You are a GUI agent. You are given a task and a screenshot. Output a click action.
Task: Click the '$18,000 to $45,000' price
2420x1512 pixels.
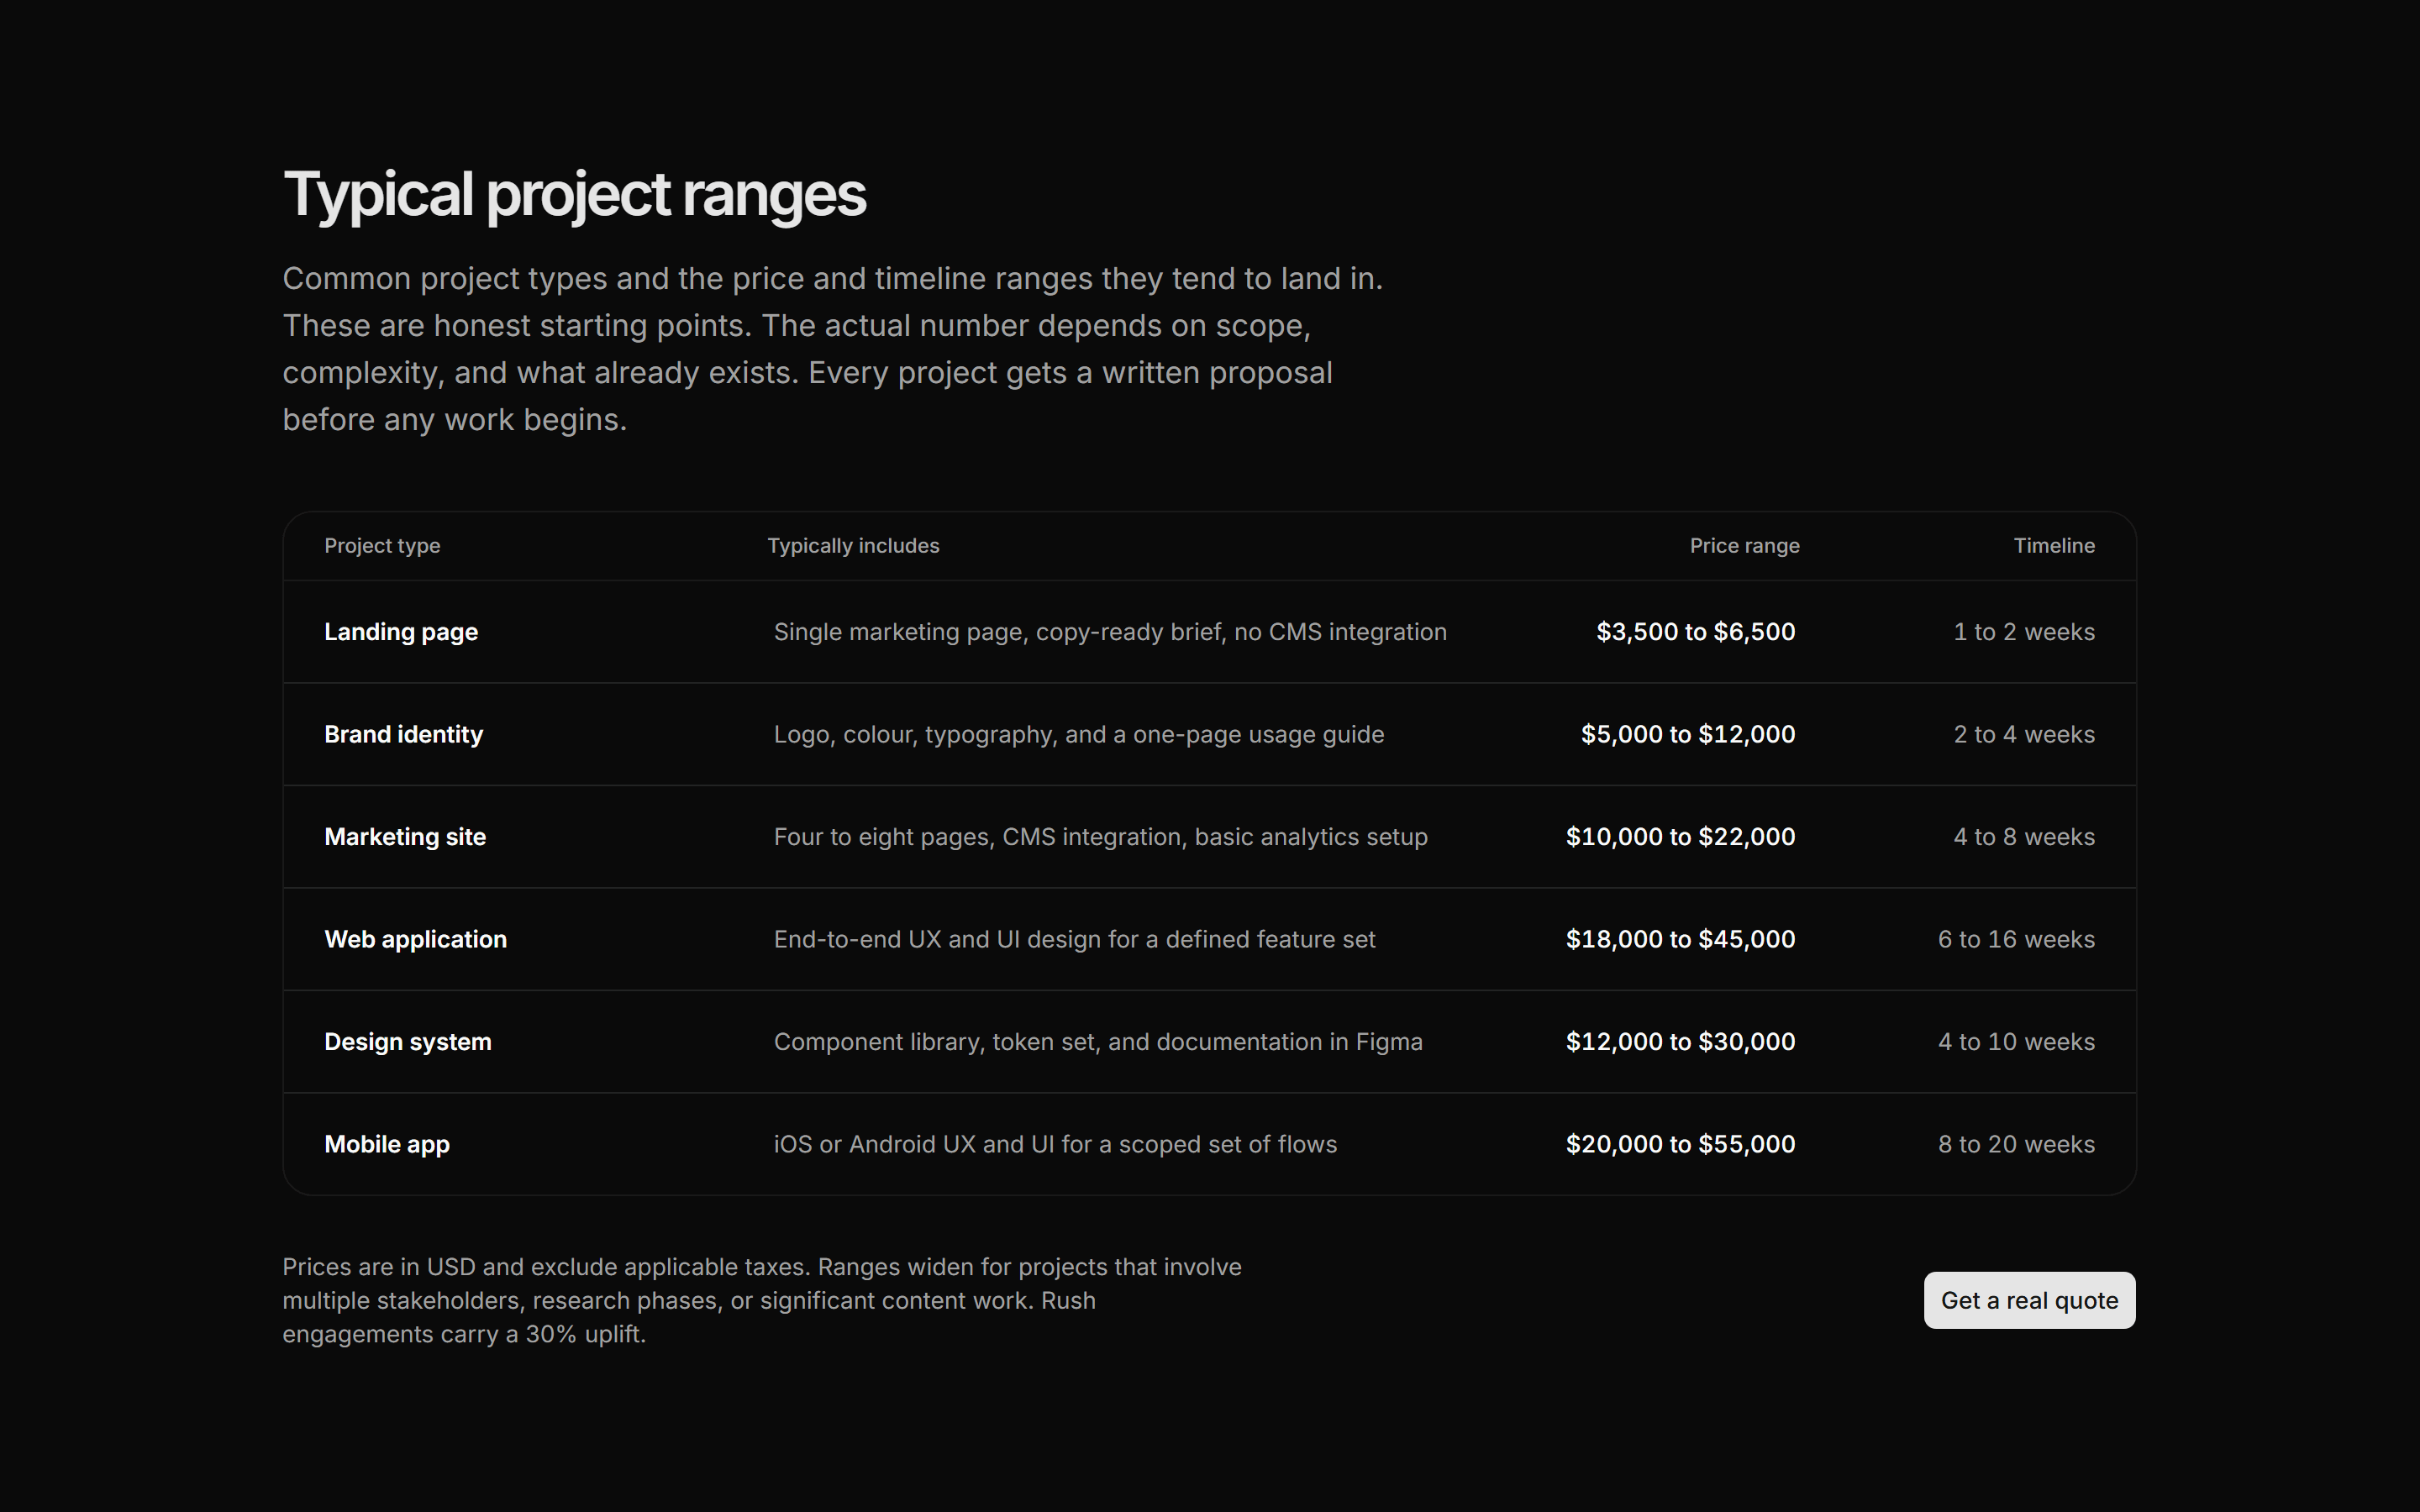click(1680, 939)
